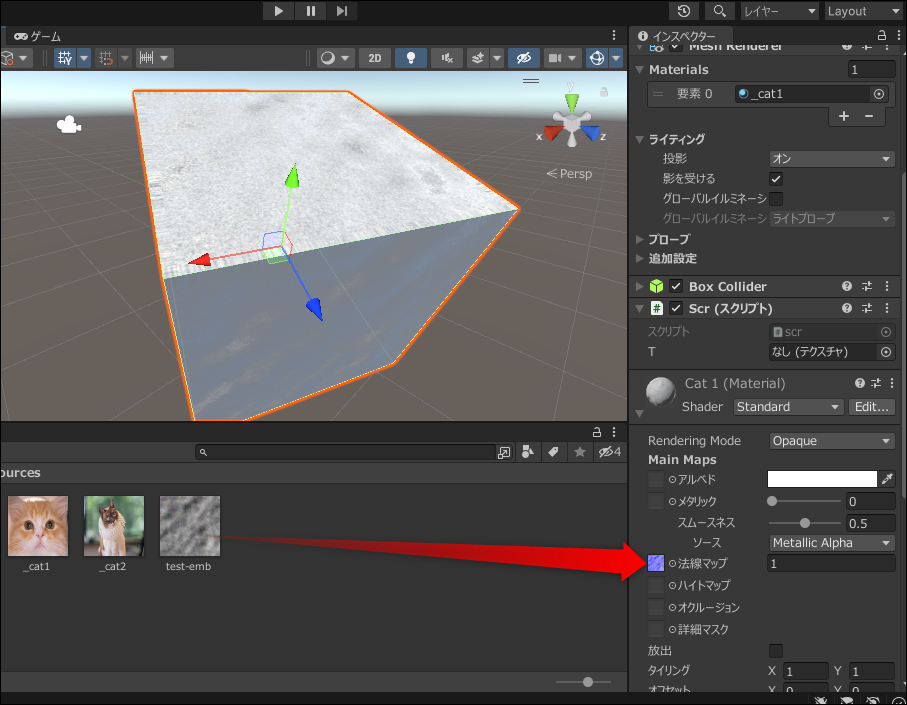The image size is (907, 705).
Task: Select the test-emb texture asset
Action: [189, 533]
